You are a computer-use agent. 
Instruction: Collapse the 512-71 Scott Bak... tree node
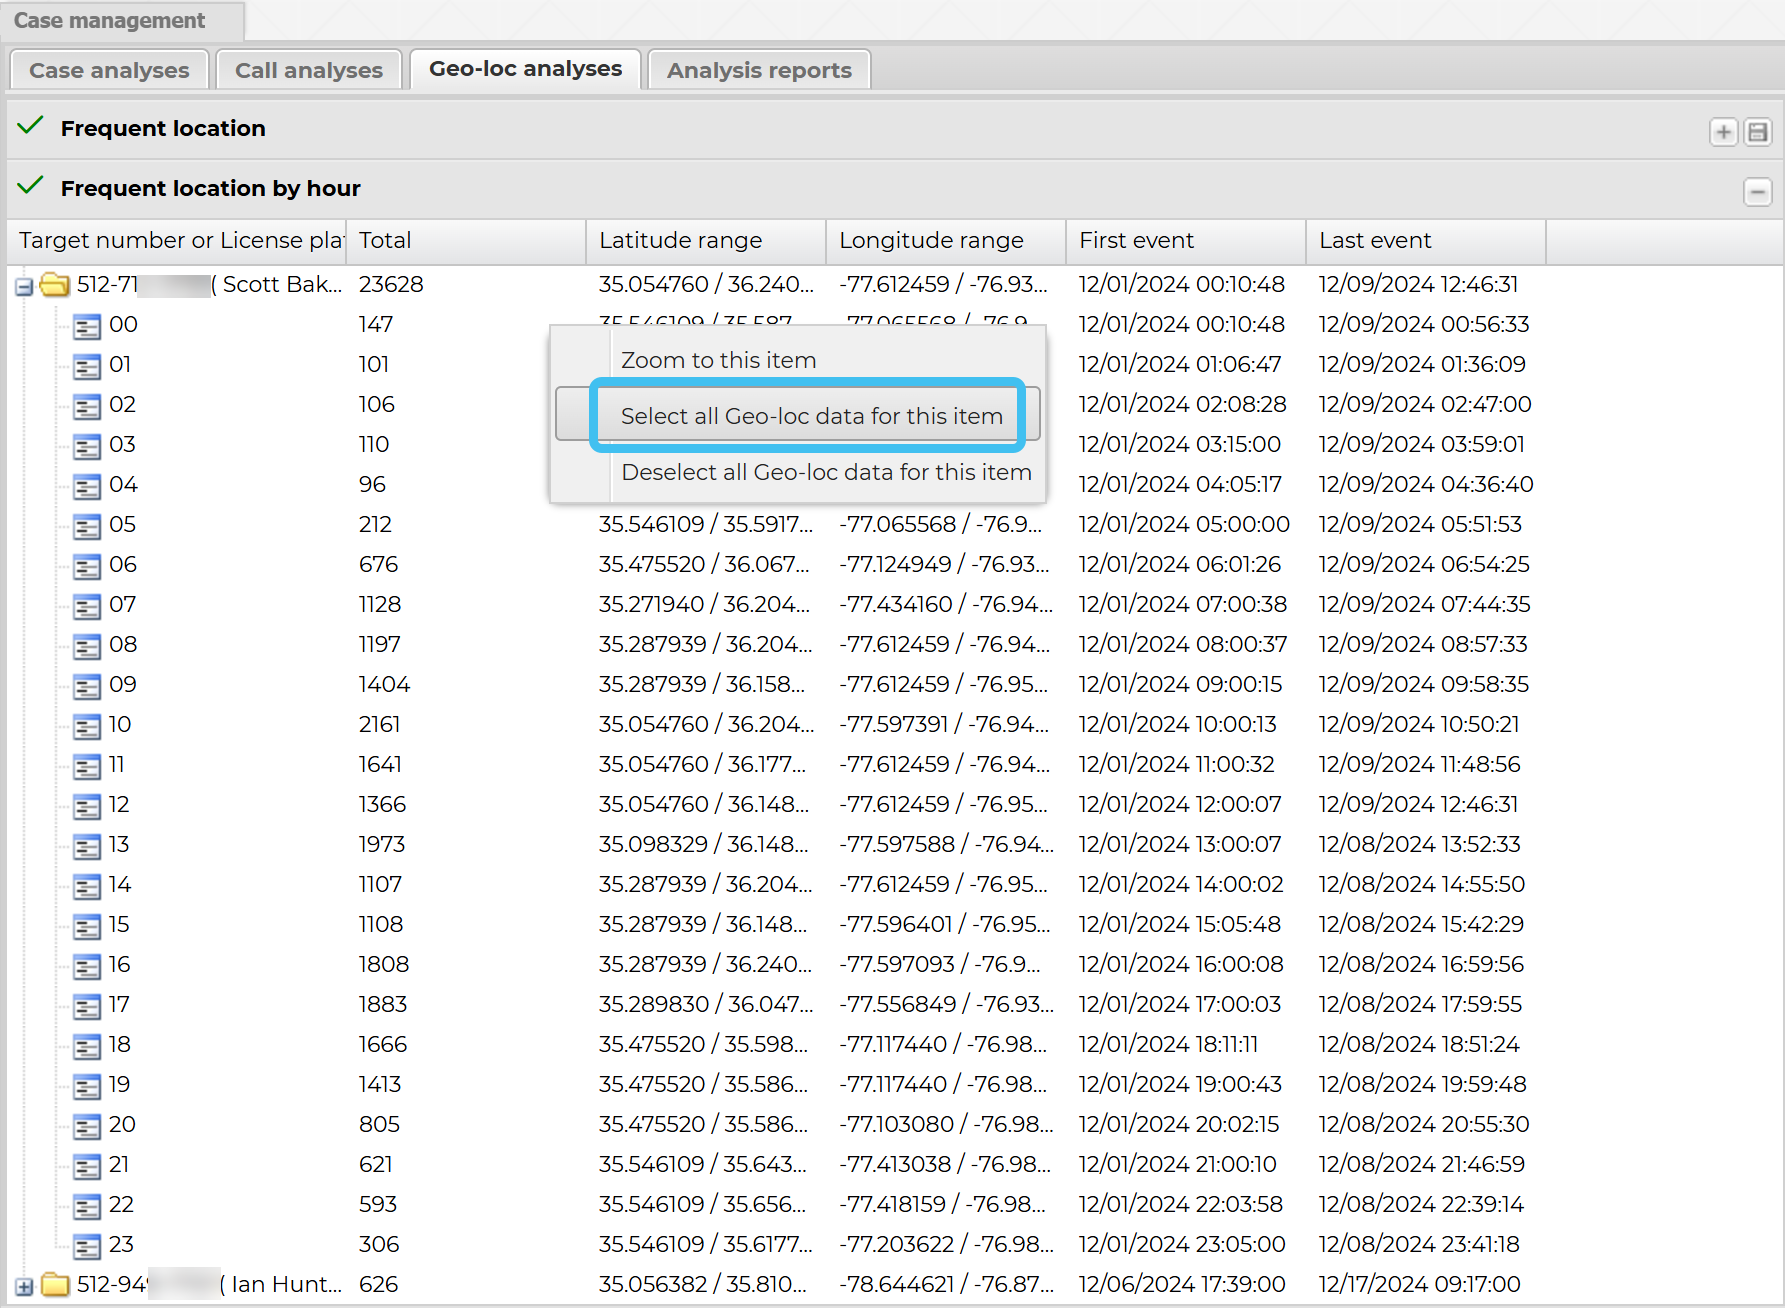pos(24,287)
